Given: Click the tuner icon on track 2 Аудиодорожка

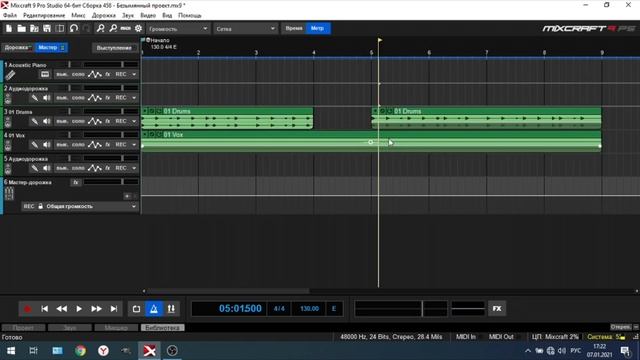Looking at the screenshot, I should click(x=35, y=98).
